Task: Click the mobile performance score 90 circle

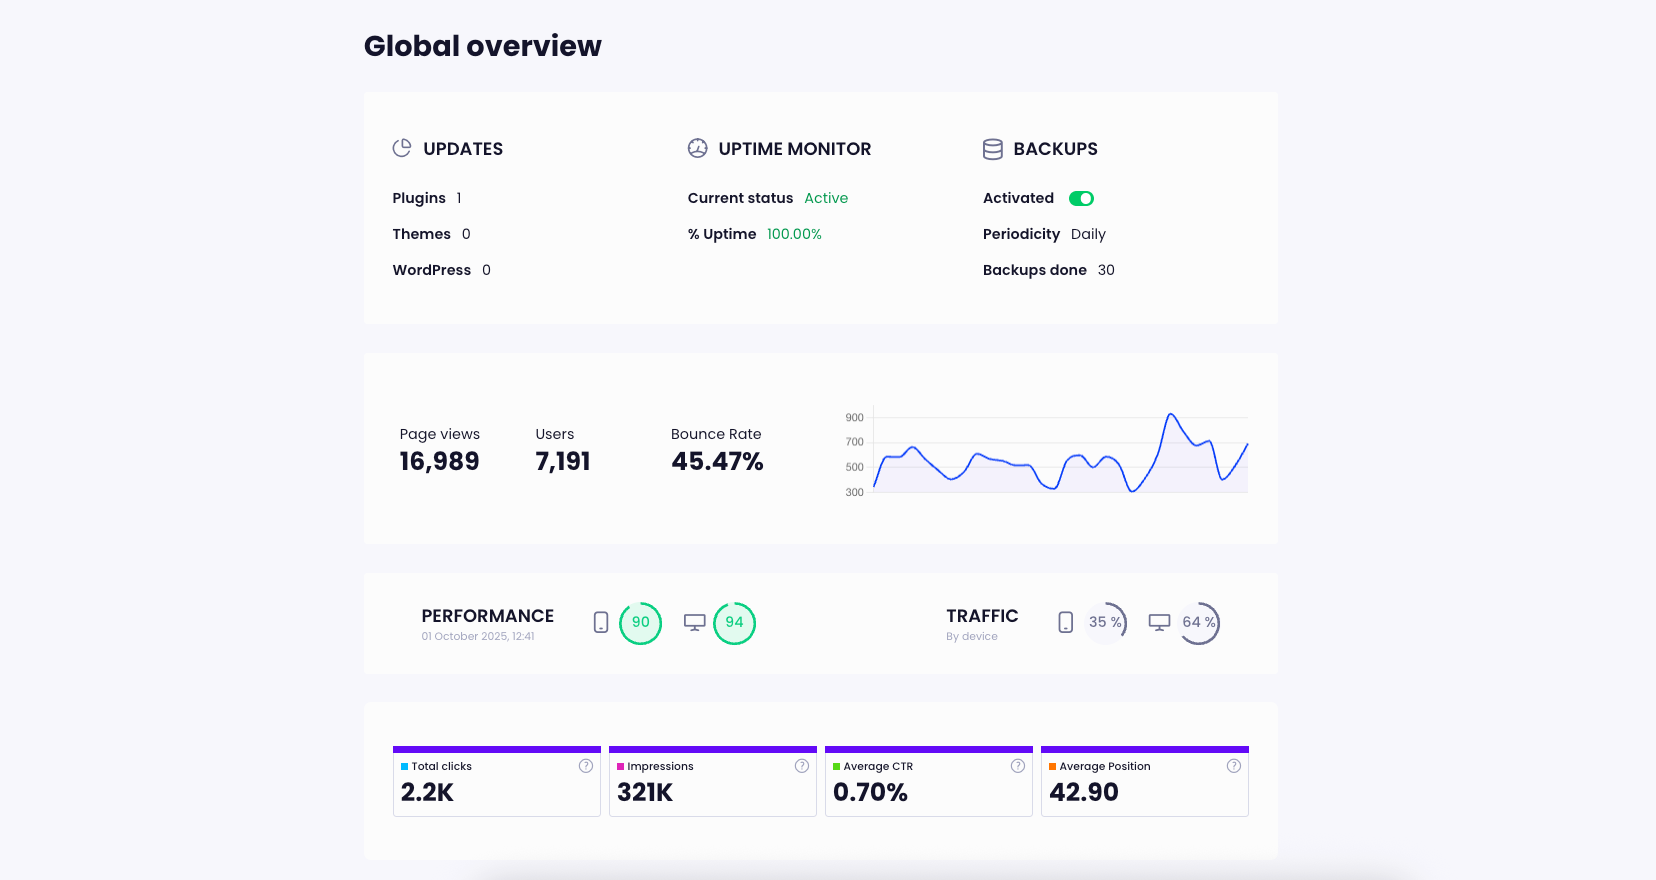Action: 641,623
